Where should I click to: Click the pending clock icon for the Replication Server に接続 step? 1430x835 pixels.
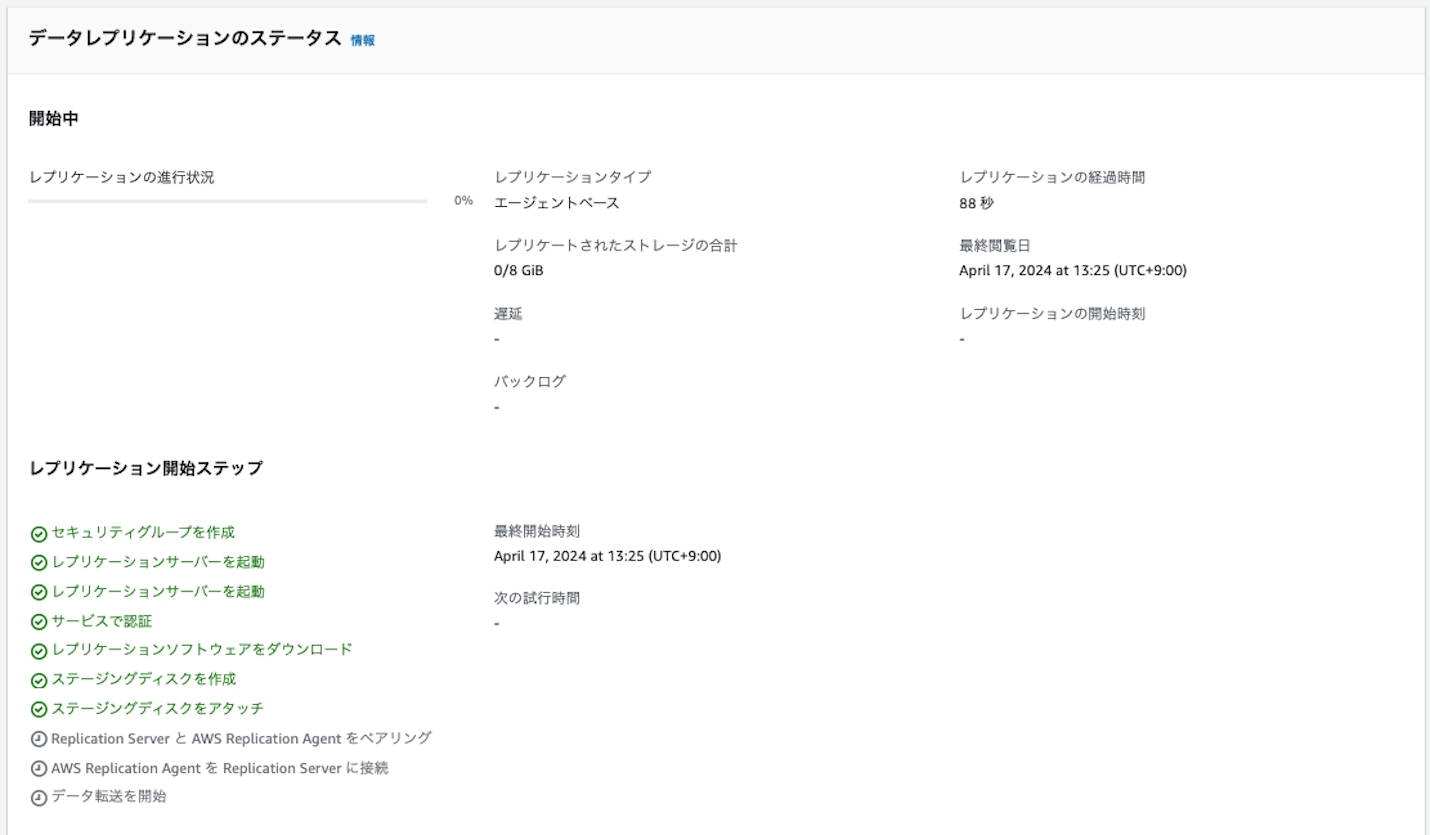click(x=39, y=769)
